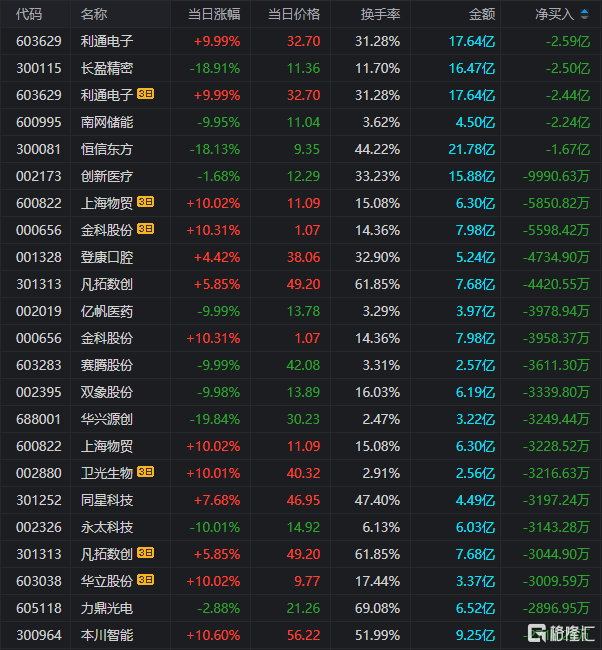This screenshot has height=650, width=602.
Task: Click the +7.68% change value
Action: click(x=217, y=500)
